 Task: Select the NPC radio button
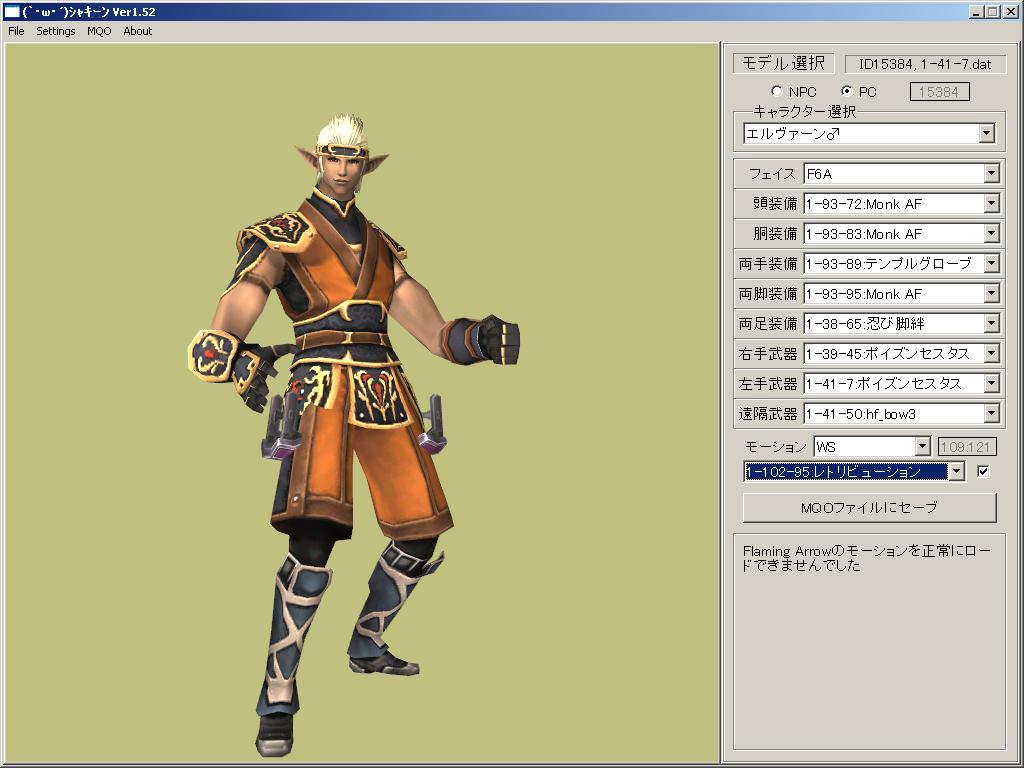pos(776,91)
